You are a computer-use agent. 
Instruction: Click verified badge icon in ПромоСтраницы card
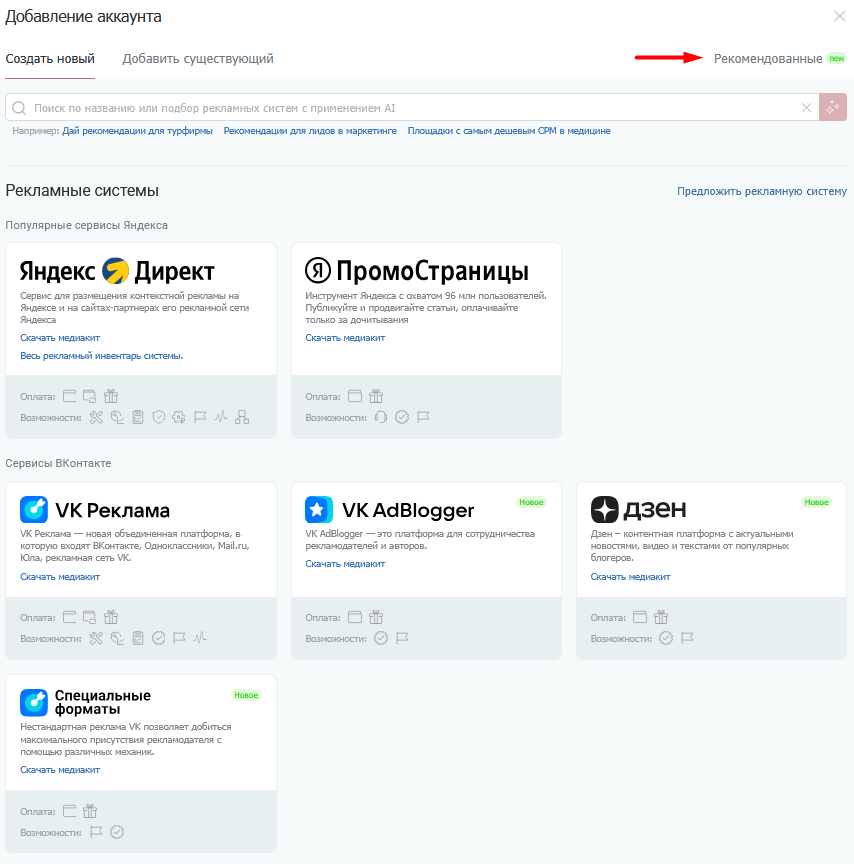(x=402, y=417)
